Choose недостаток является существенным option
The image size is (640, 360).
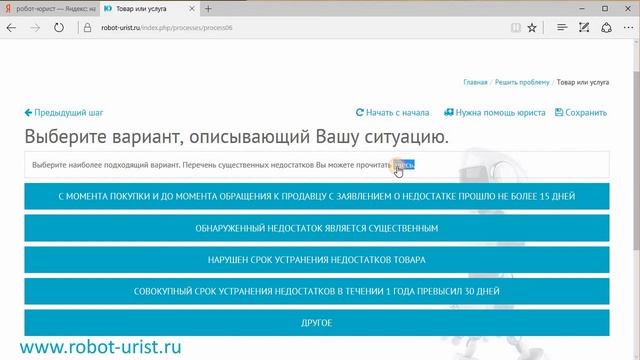click(x=317, y=228)
